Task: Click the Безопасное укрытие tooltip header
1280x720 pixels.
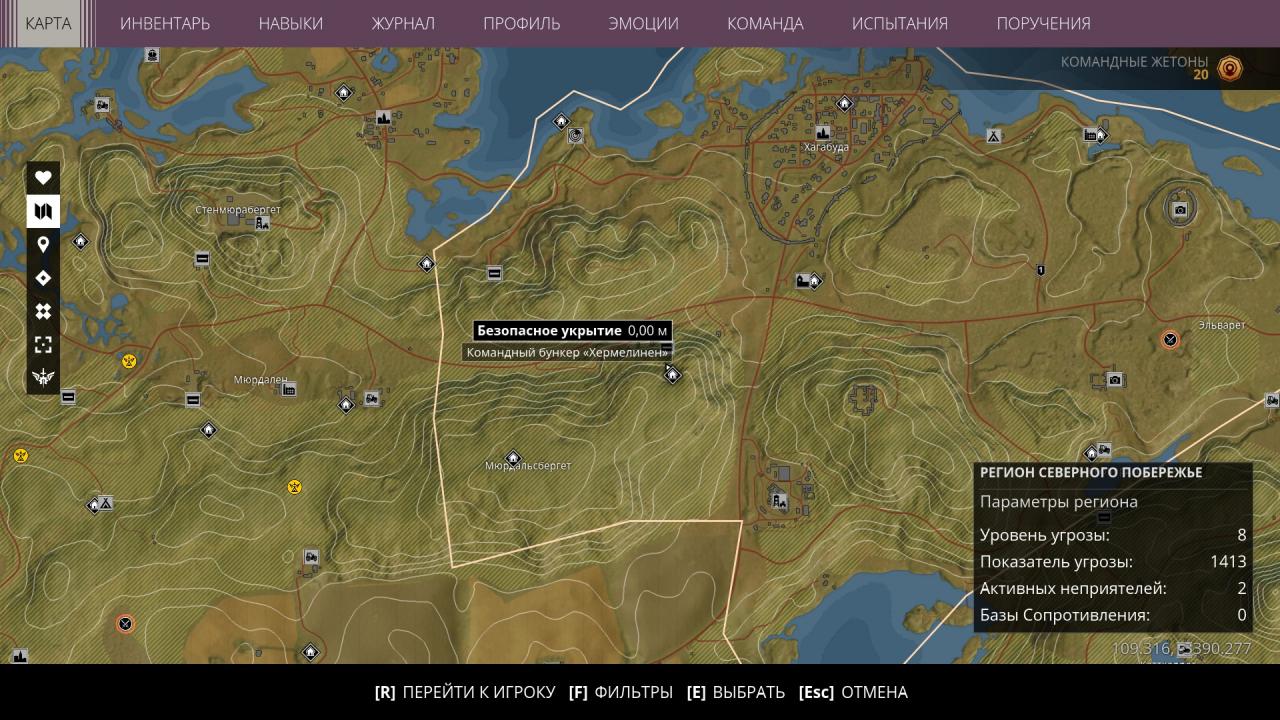Action: [572, 331]
